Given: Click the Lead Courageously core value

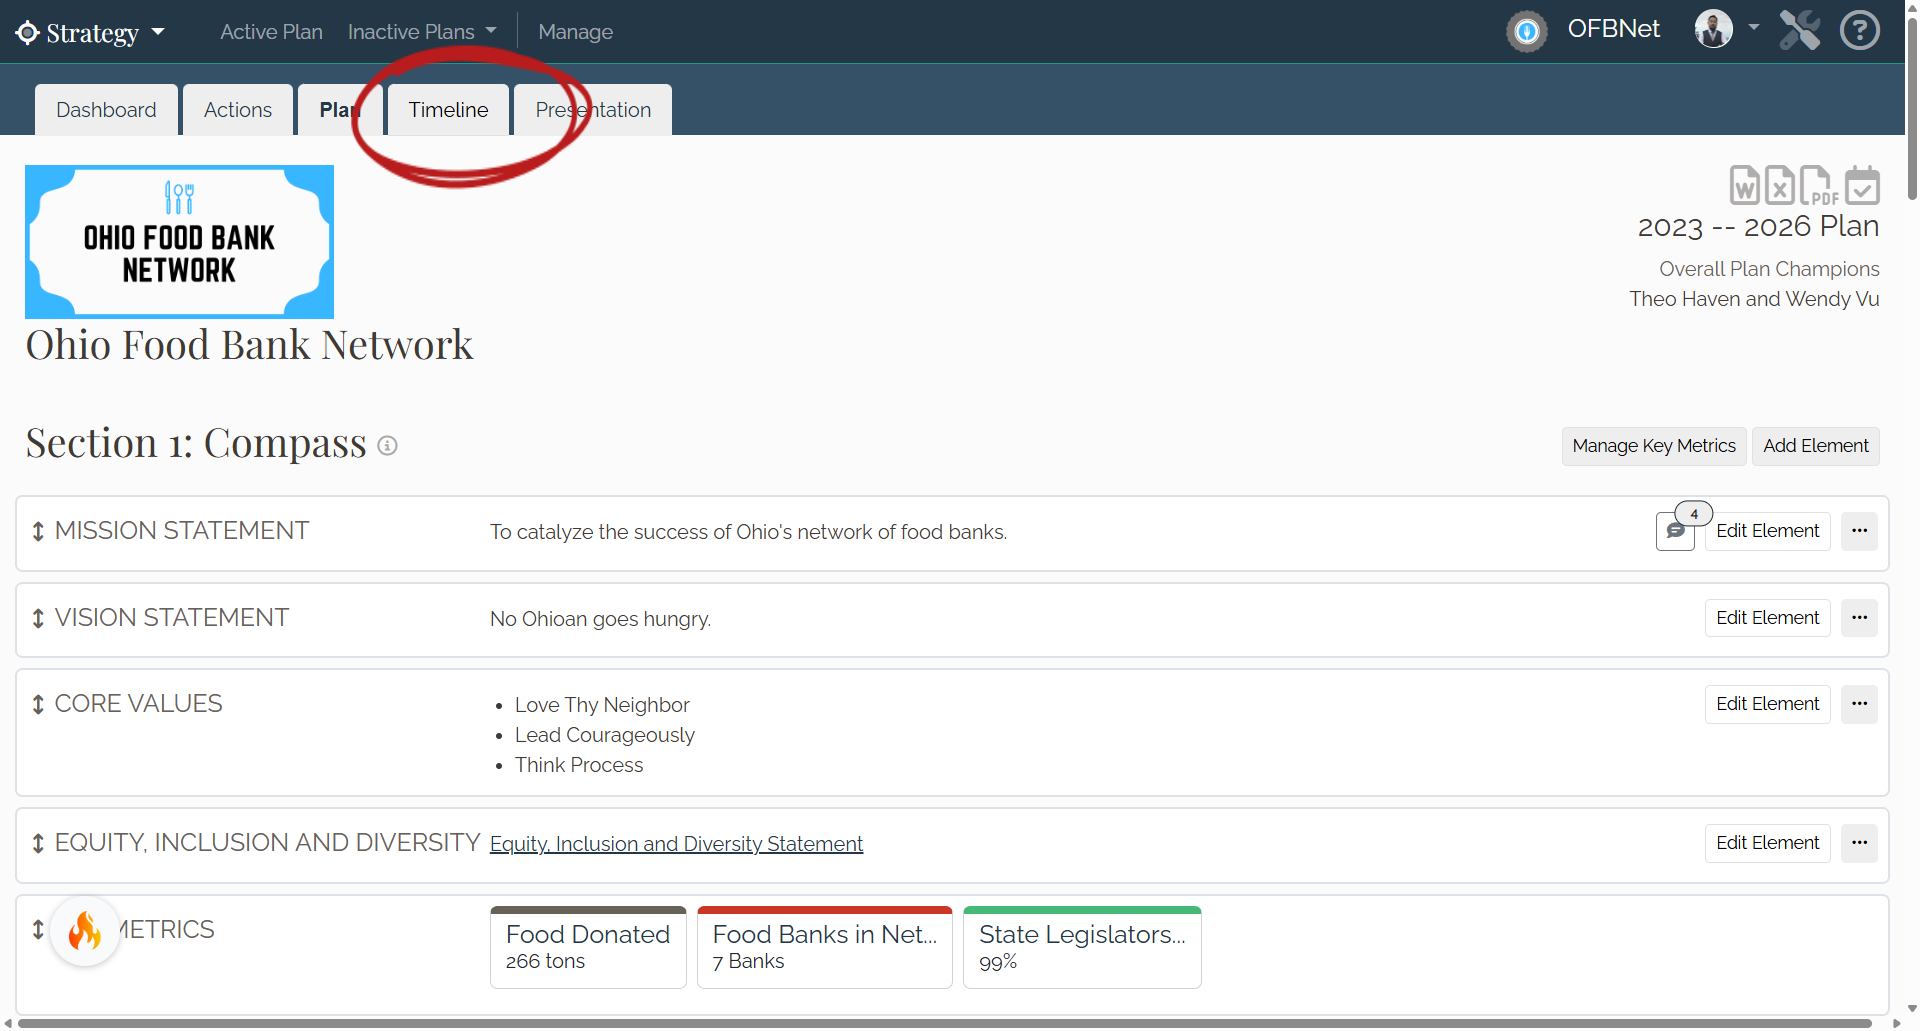Looking at the screenshot, I should (604, 735).
